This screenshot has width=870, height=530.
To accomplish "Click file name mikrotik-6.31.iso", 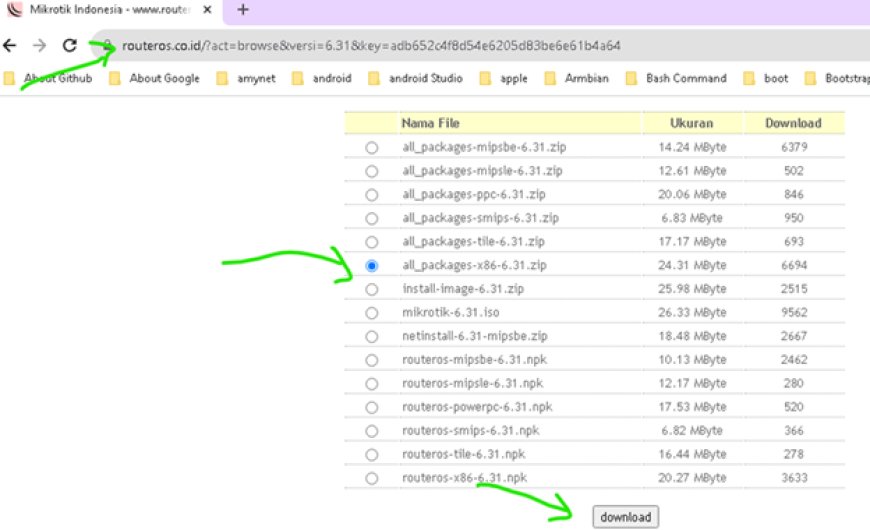I will [451, 312].
